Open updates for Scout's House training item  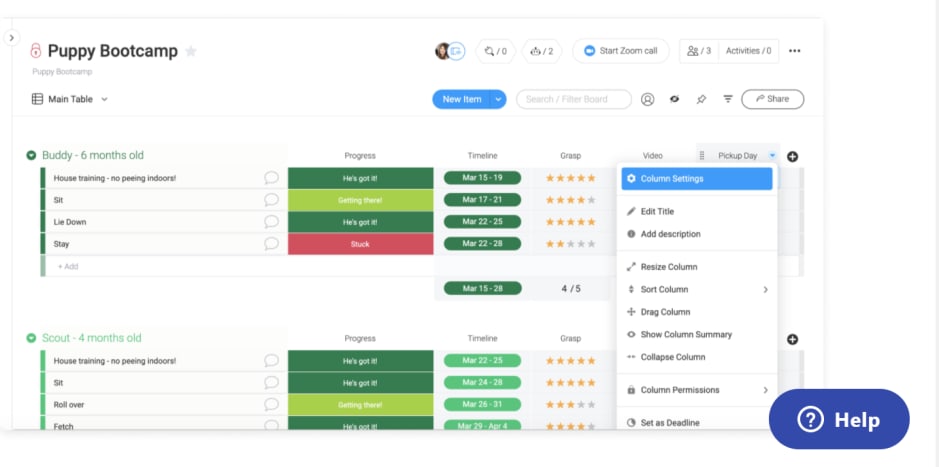tap(271, 360)
